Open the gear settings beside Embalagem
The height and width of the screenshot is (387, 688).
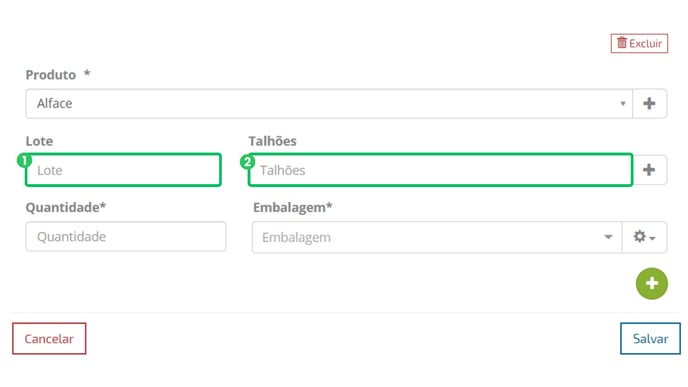pyautogui.click(x=644, y=237)
